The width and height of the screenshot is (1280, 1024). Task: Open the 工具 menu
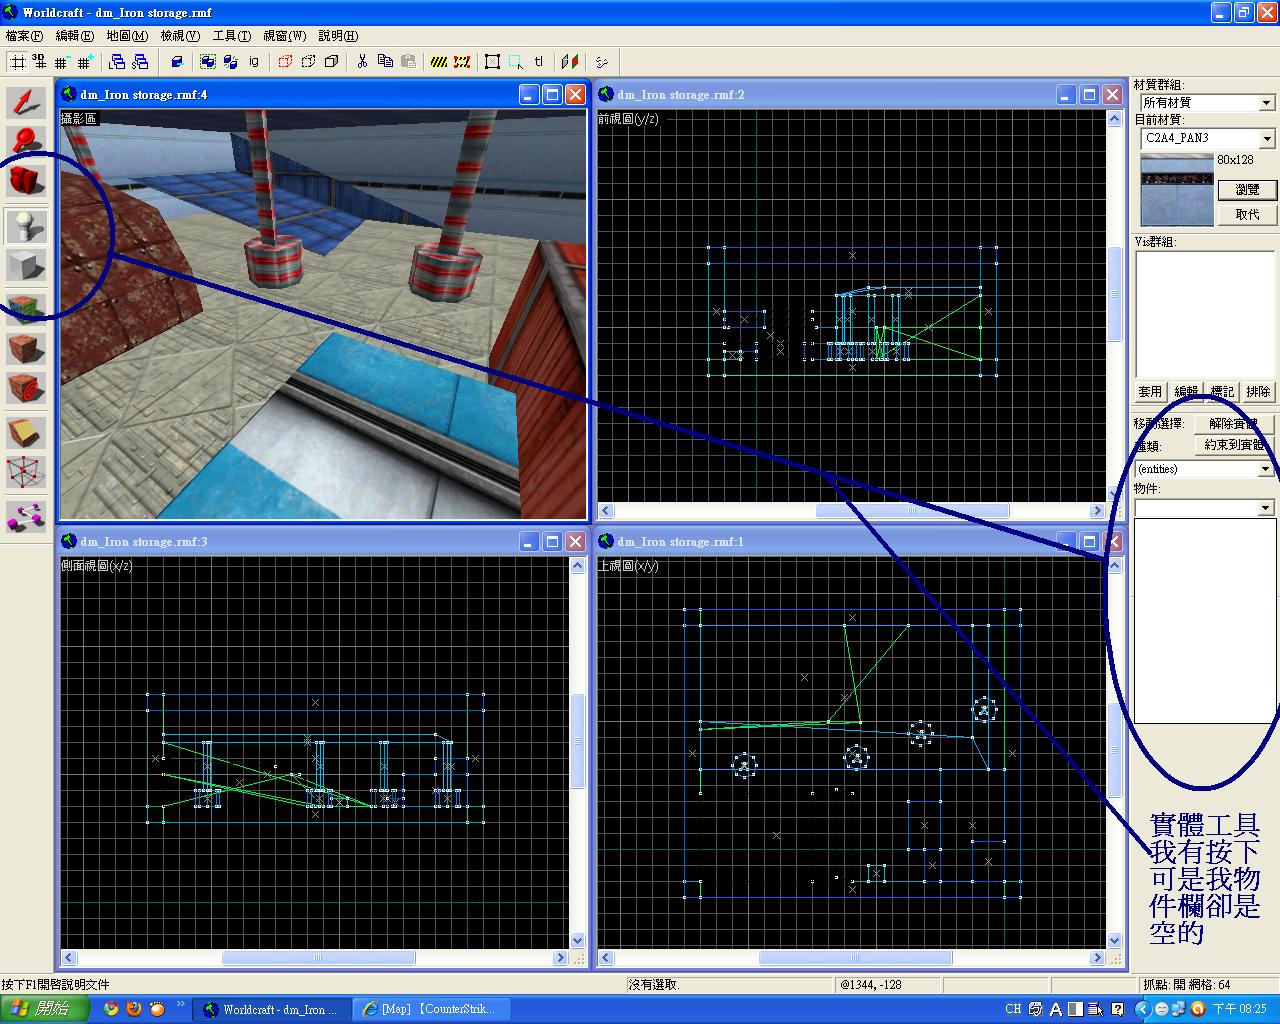coord(232,36)
